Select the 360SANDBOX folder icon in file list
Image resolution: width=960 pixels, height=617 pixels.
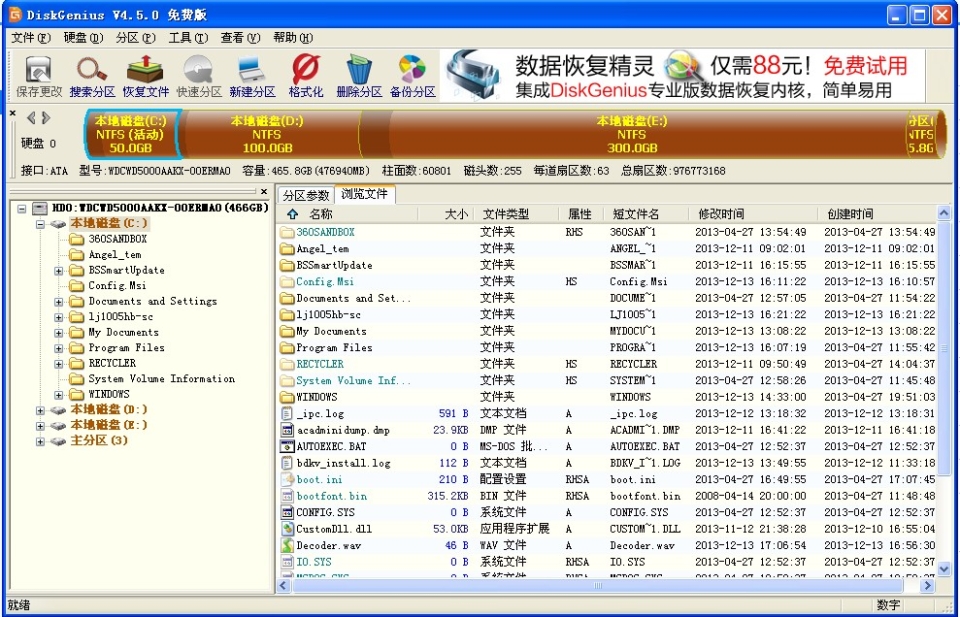pyautogui.click(x=287, y=233)
